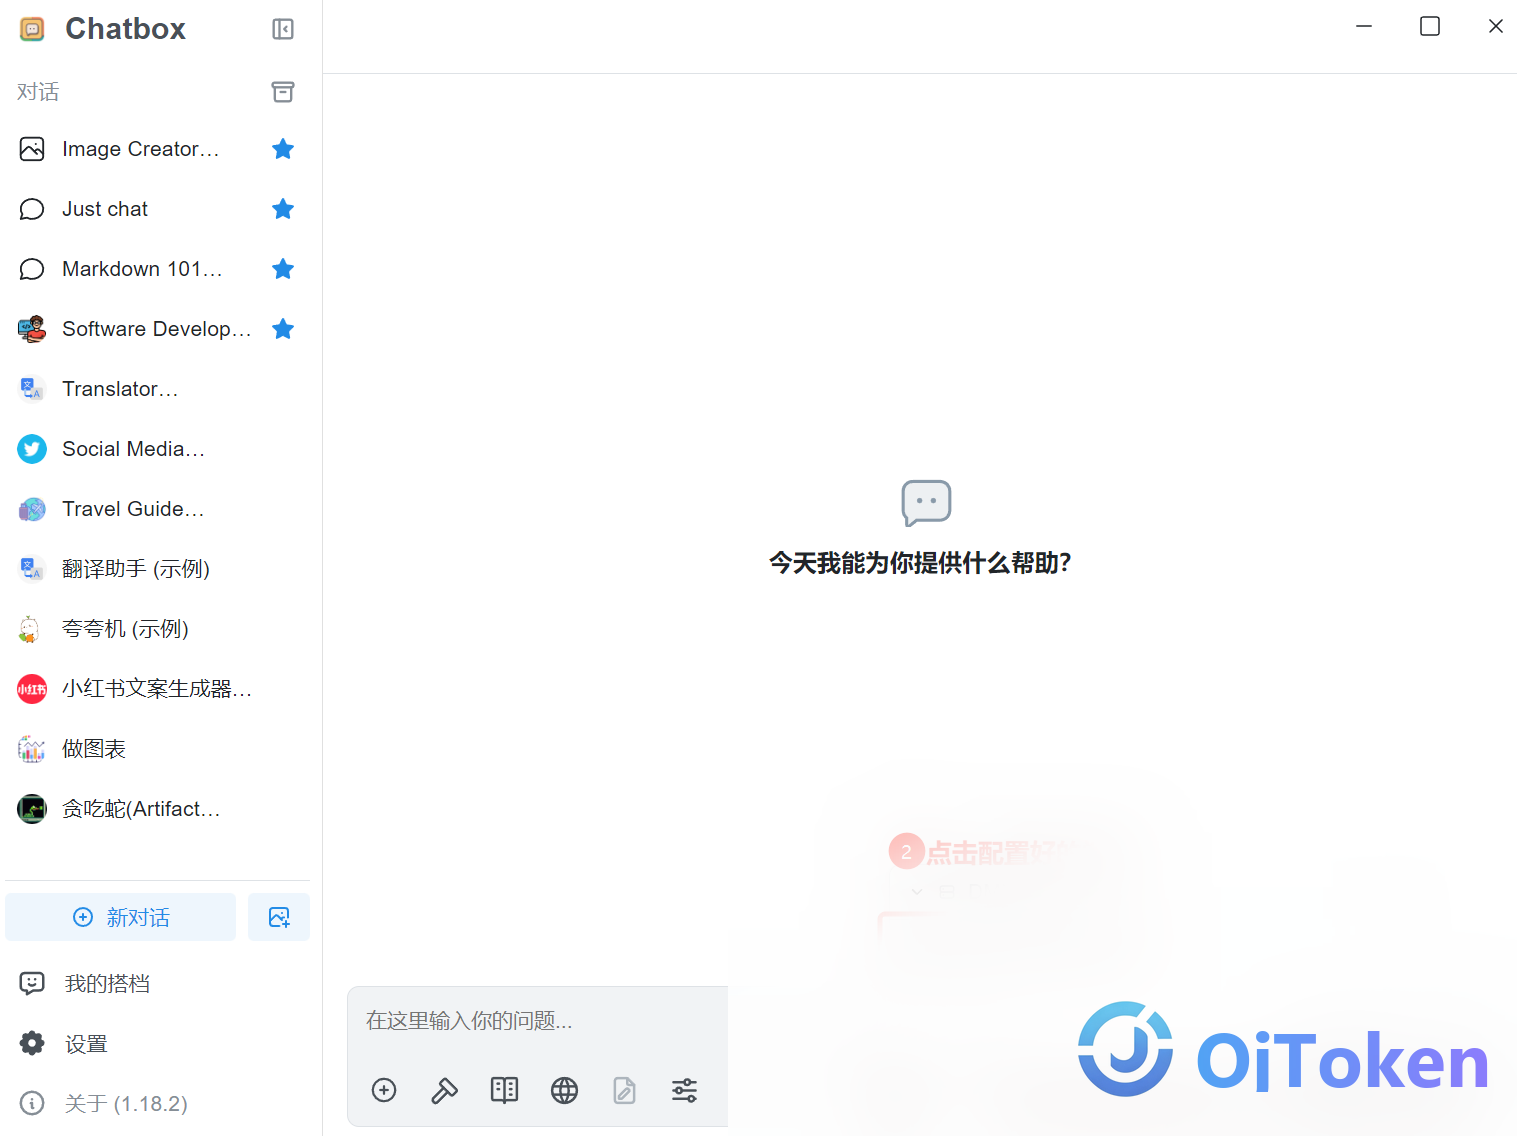Open conversation settings sliders icon
1517x1136 pixels.
pyautogui.click(x=684, y=1090)
